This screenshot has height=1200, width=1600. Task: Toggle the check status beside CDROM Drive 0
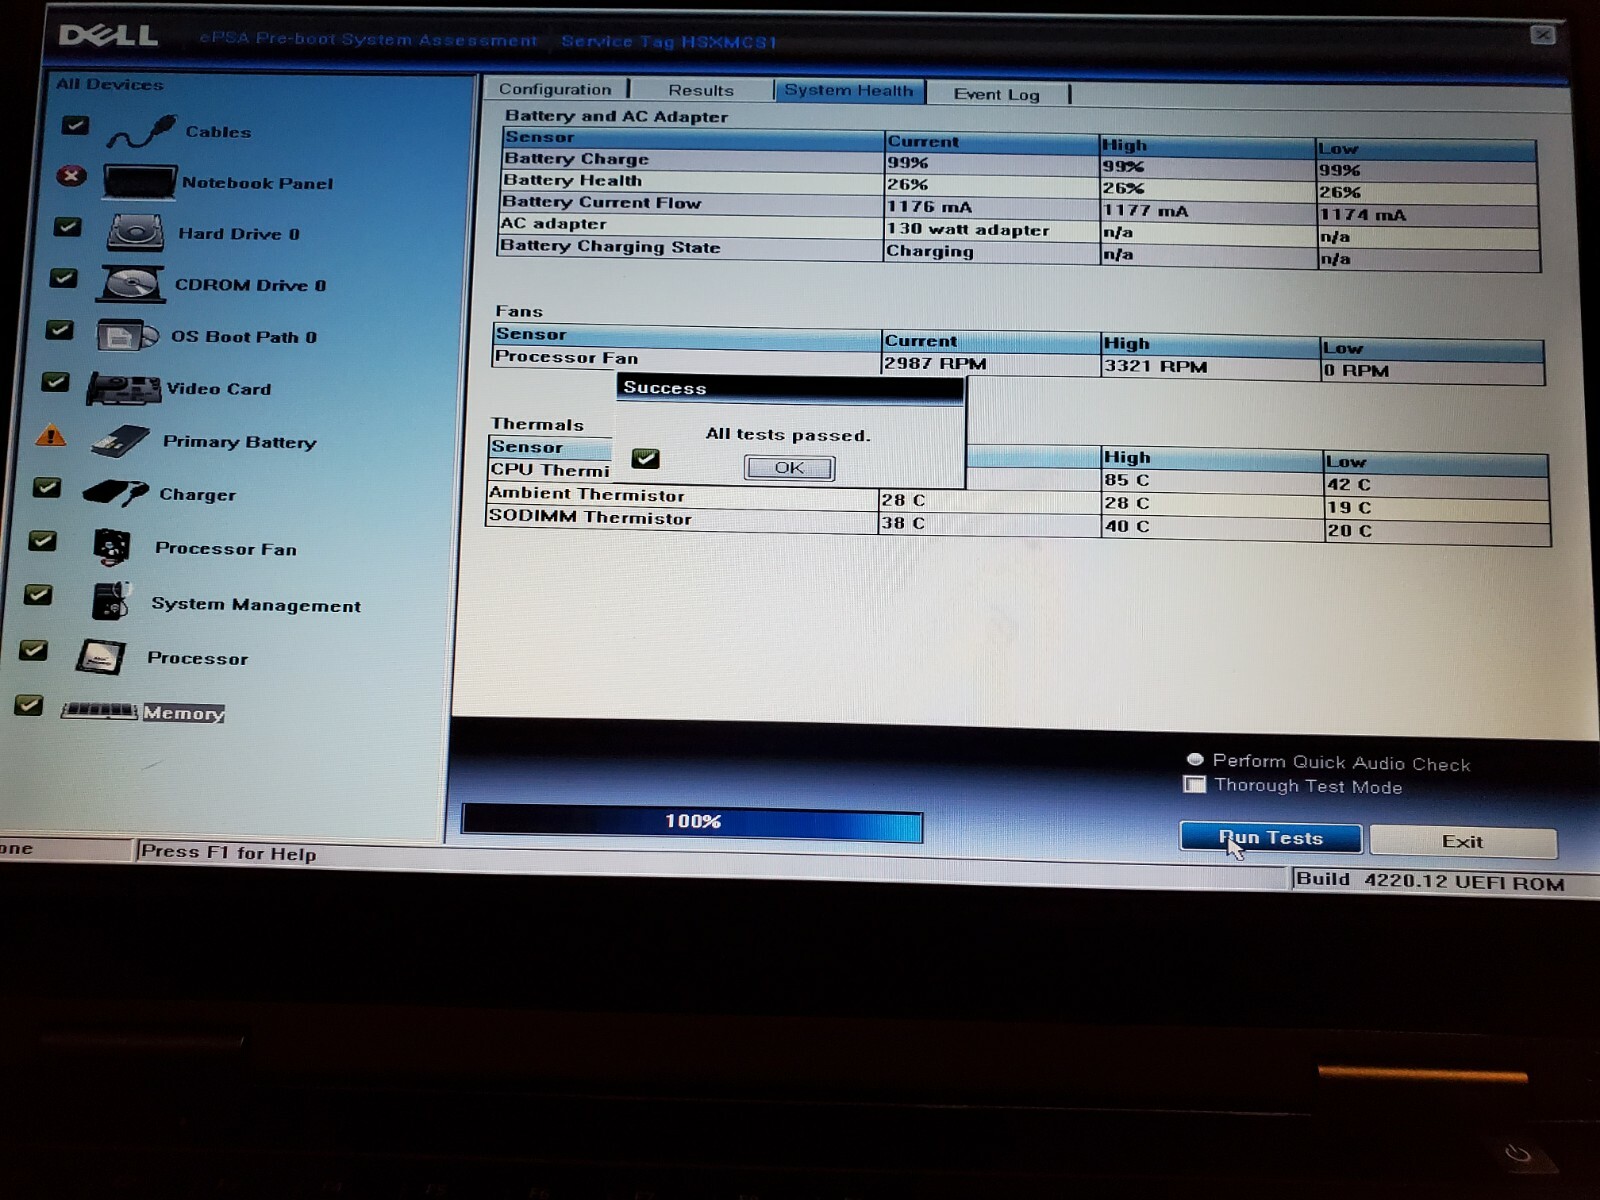(x=64, y=278)
